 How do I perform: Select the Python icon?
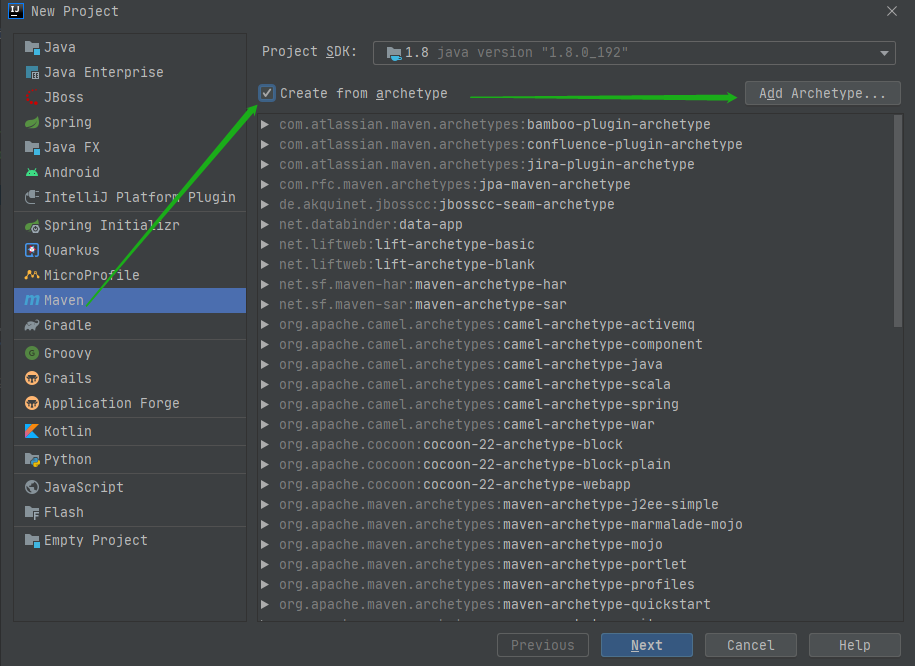(32, 459)
